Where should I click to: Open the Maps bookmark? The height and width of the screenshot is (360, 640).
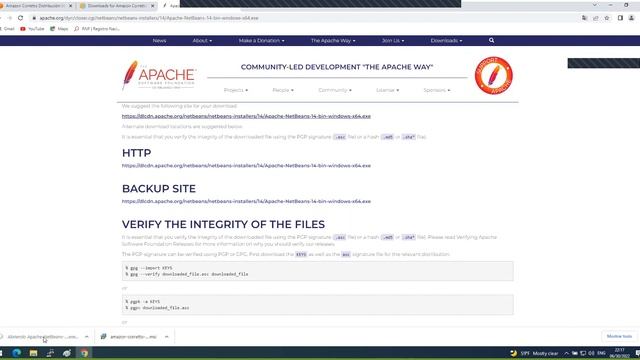pos(59,29)
